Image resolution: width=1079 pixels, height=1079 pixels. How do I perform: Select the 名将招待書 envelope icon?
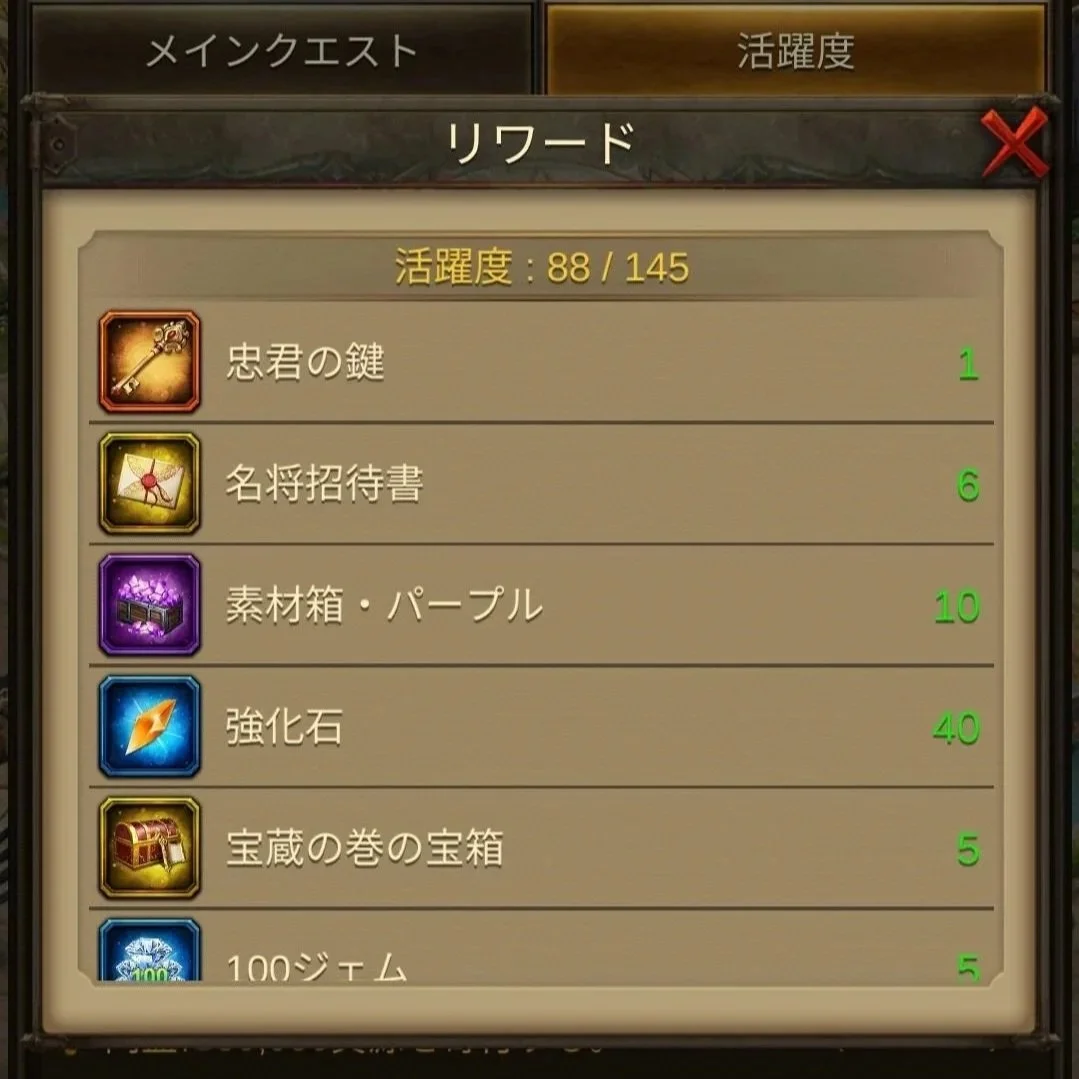coord(149,484)
